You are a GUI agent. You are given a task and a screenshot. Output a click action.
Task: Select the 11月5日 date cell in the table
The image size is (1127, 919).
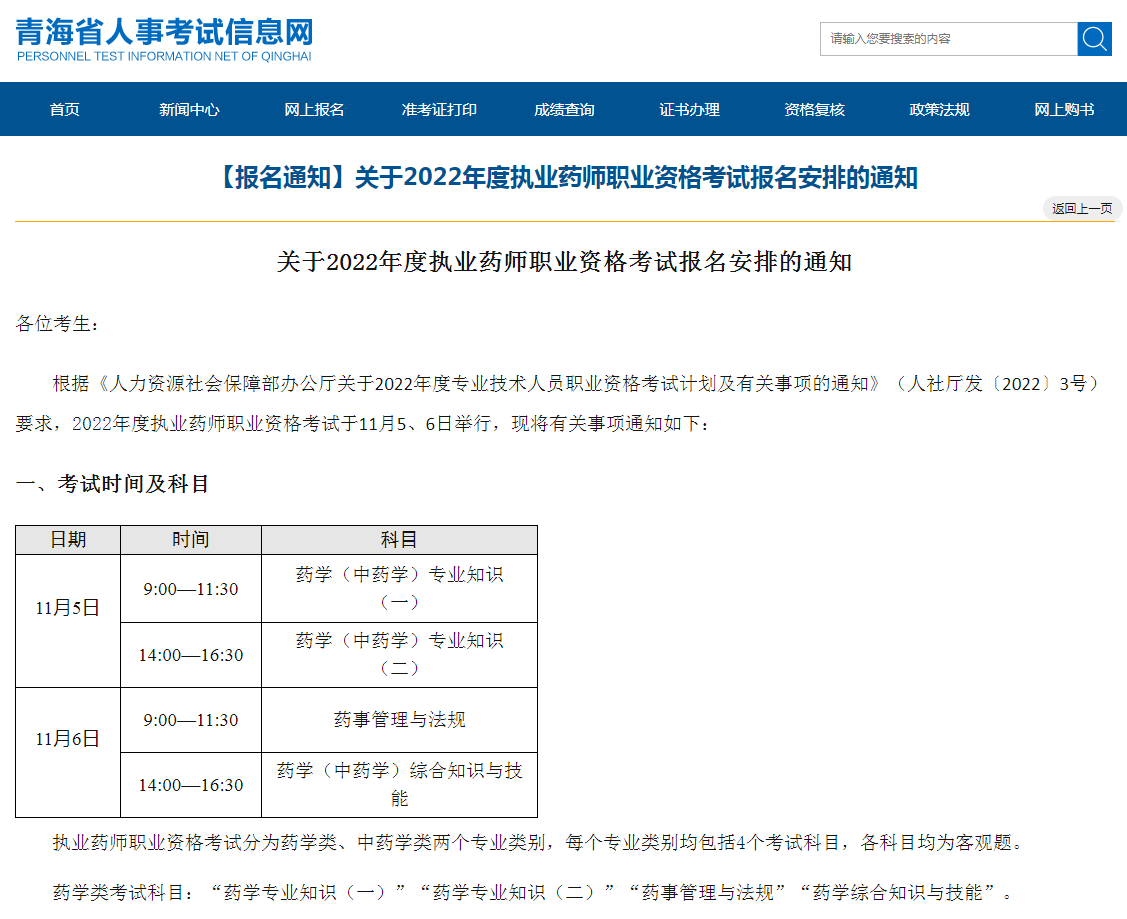click(68, 607)
